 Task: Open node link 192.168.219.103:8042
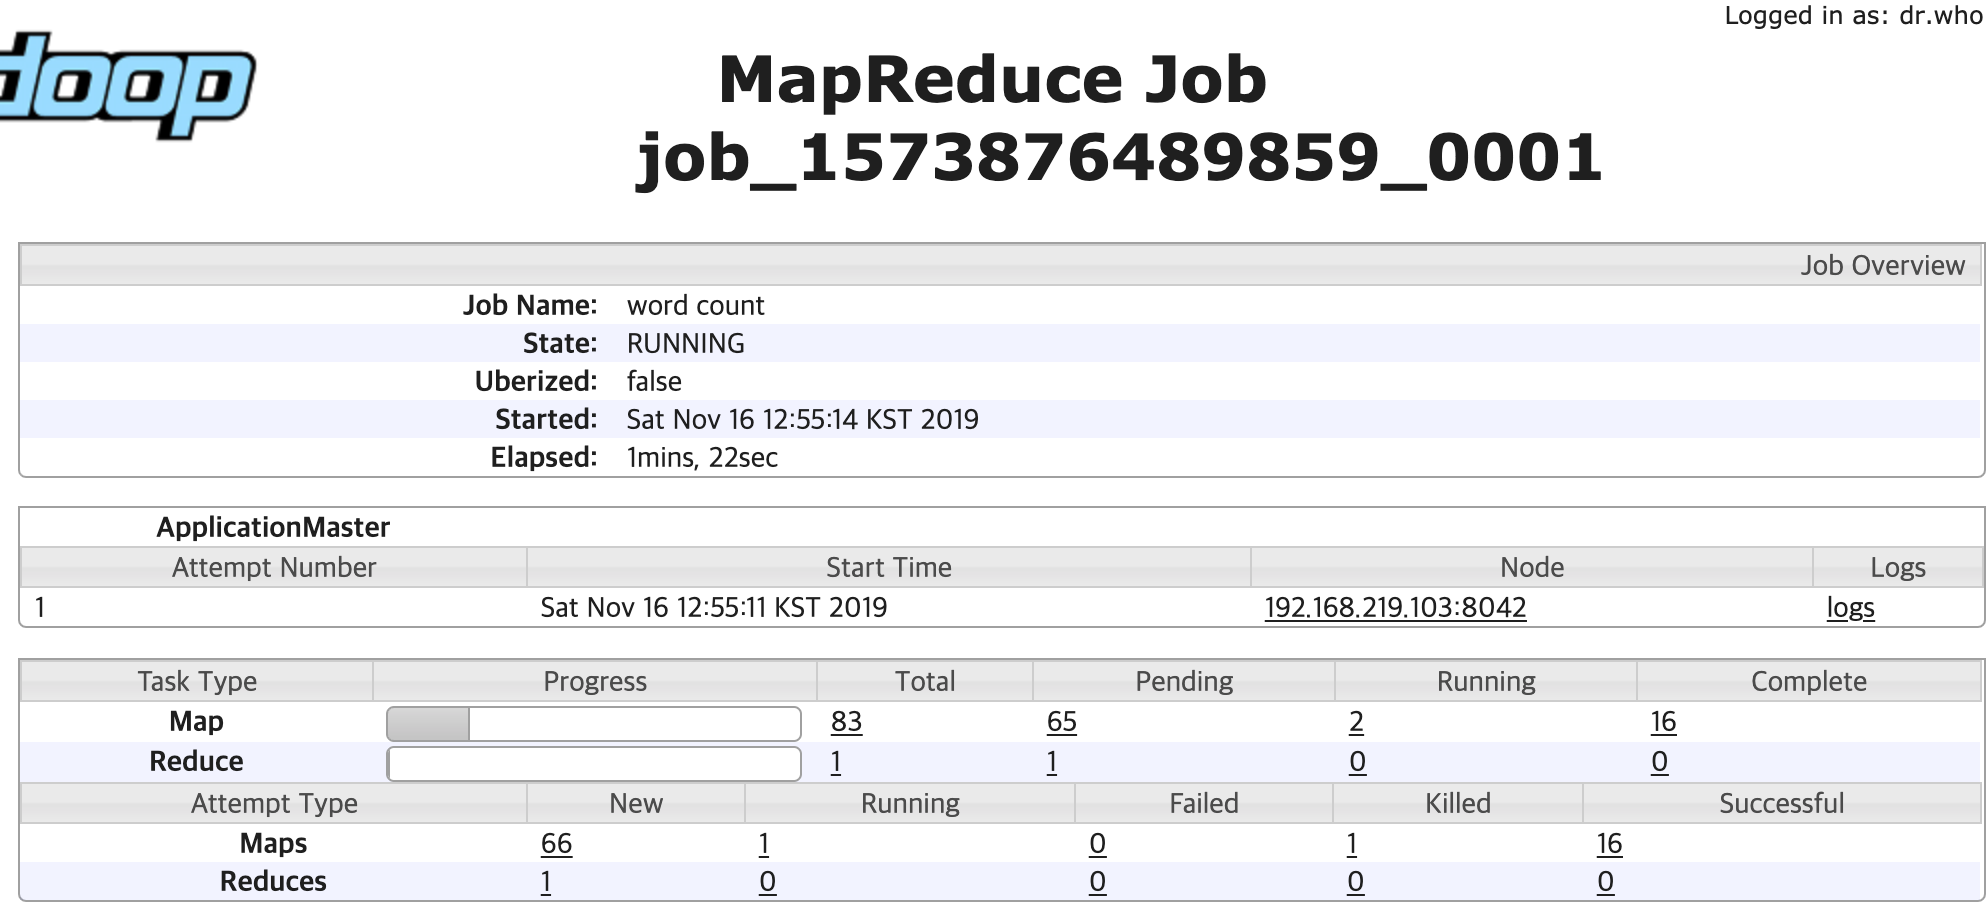[1393, 607]
